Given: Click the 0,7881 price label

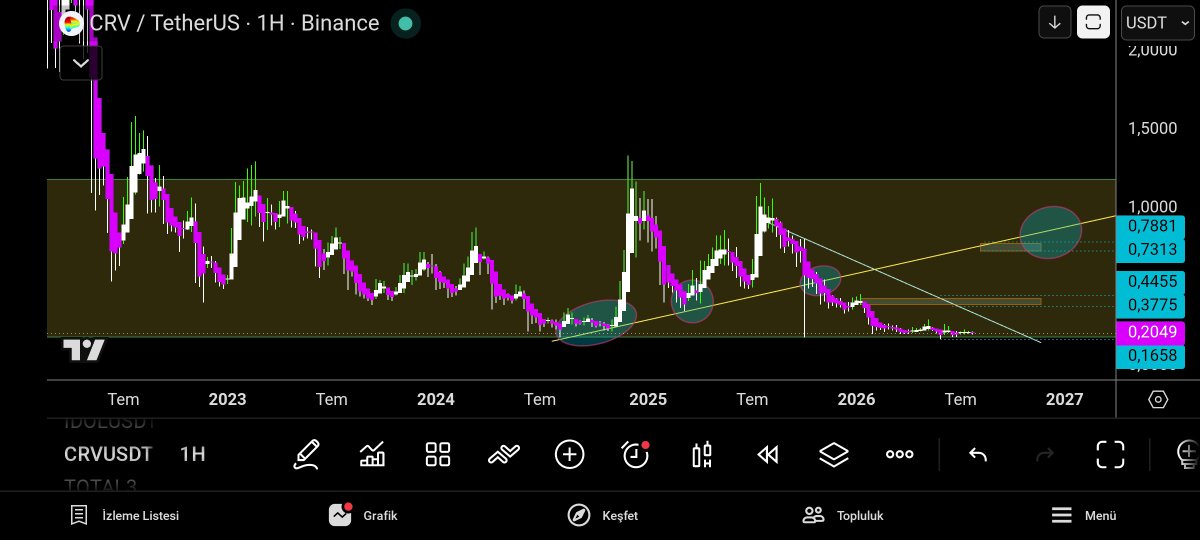Looking at the screenshot, I should click(1151, 226).
